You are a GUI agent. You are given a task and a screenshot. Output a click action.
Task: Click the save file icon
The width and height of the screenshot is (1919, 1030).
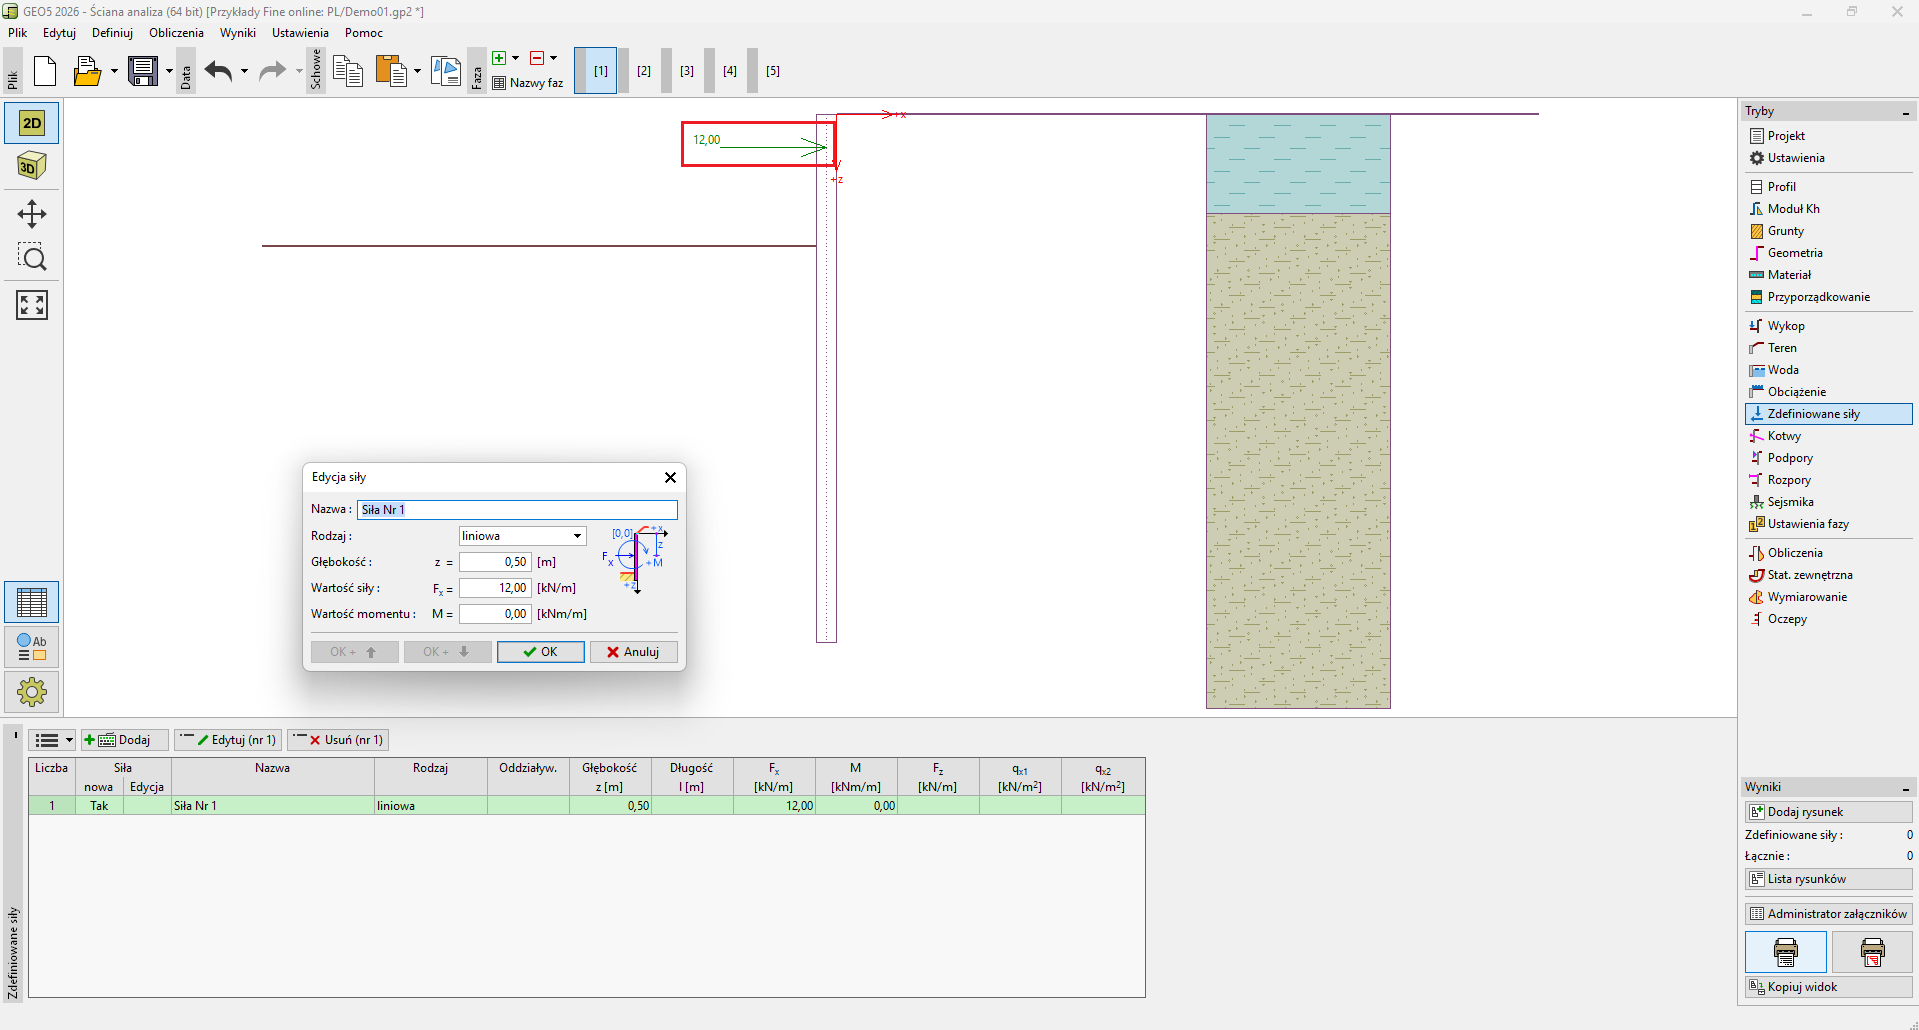[143, 71]
